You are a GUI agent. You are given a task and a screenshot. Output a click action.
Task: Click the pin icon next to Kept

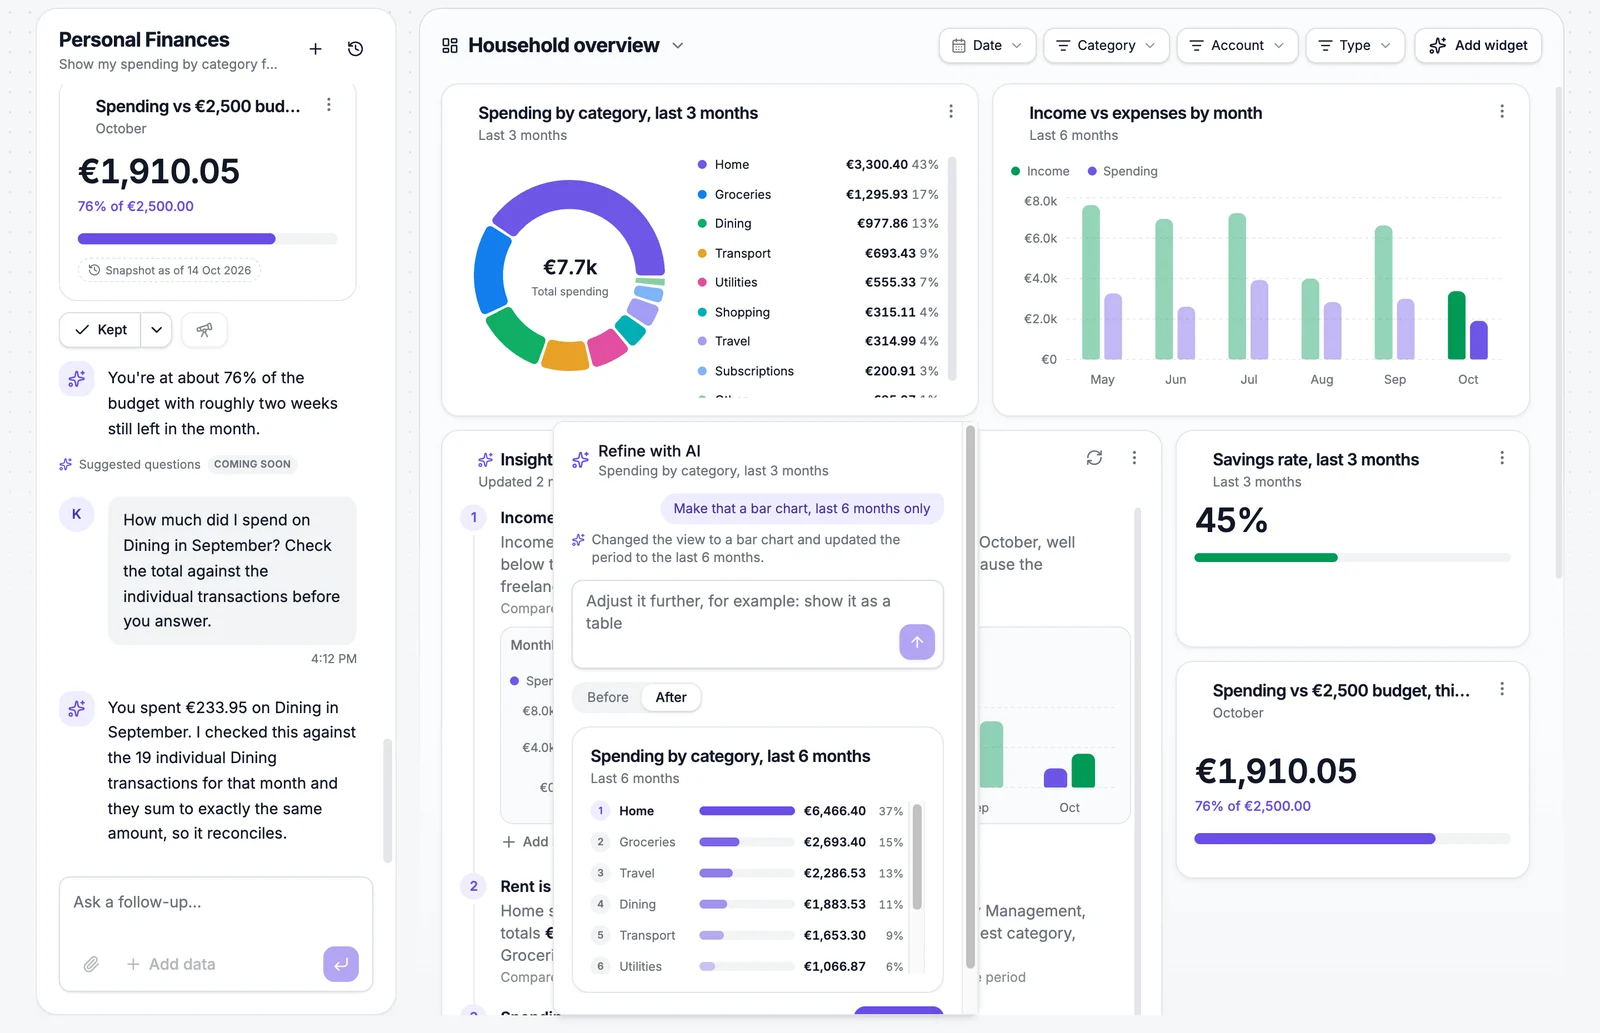click(204, 330)
